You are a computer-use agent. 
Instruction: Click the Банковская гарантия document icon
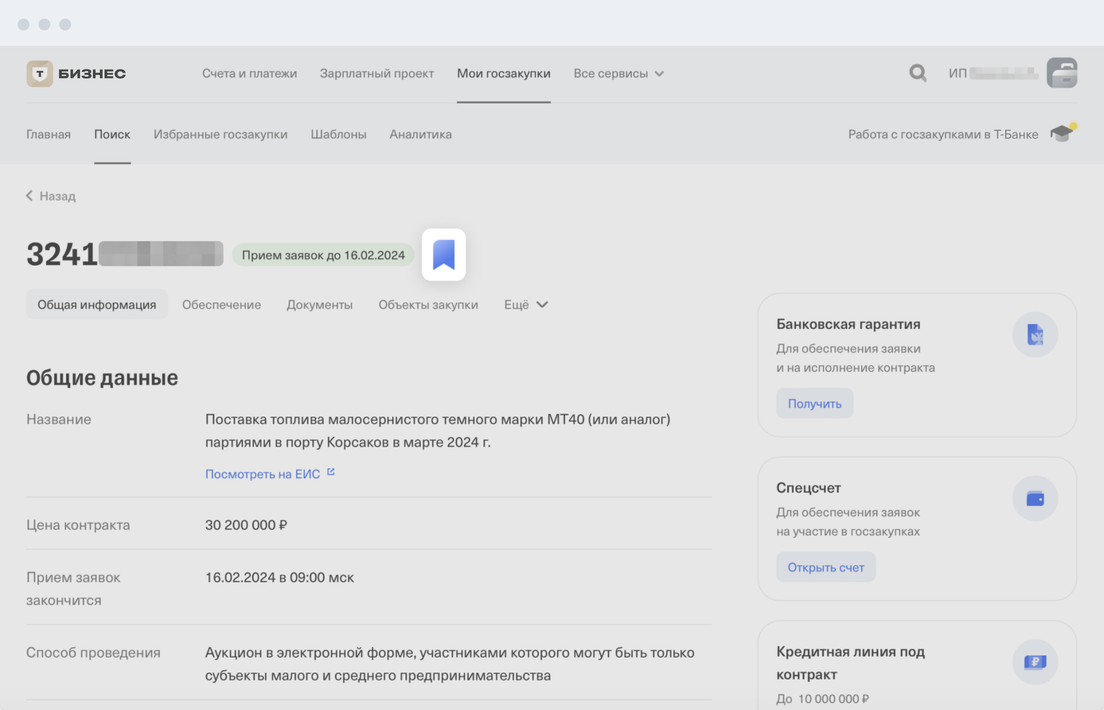tap(1035, 335)
